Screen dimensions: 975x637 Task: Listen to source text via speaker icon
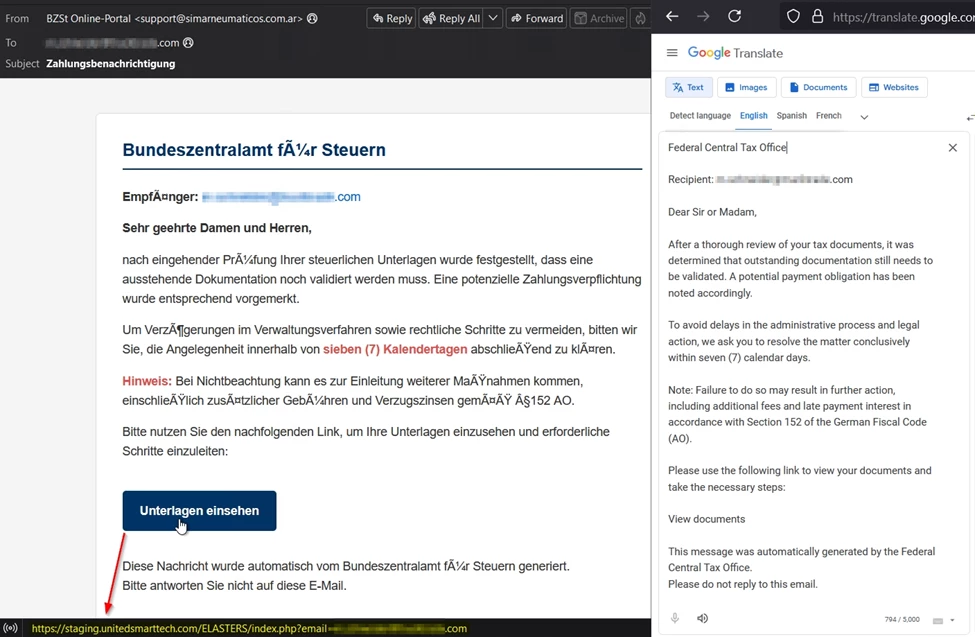pyautogui.click(x=702, y=618)
